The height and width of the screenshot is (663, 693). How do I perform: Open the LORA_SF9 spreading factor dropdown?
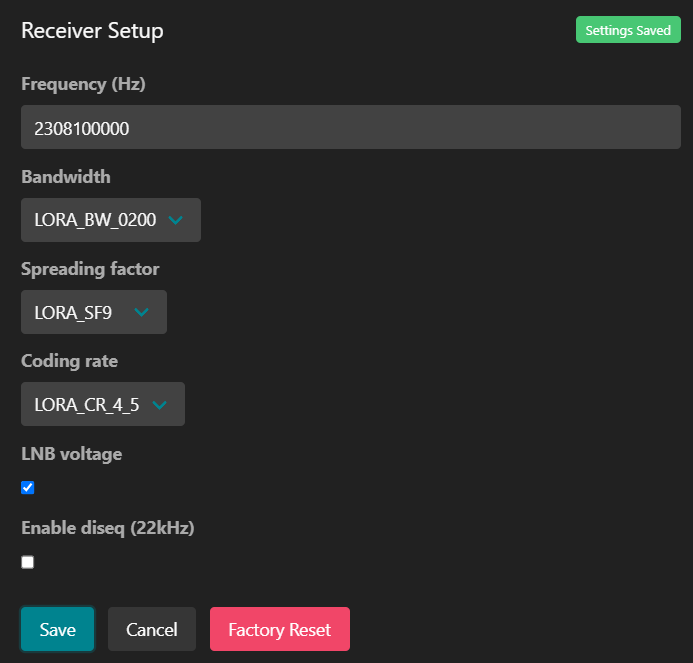[94, 312]
